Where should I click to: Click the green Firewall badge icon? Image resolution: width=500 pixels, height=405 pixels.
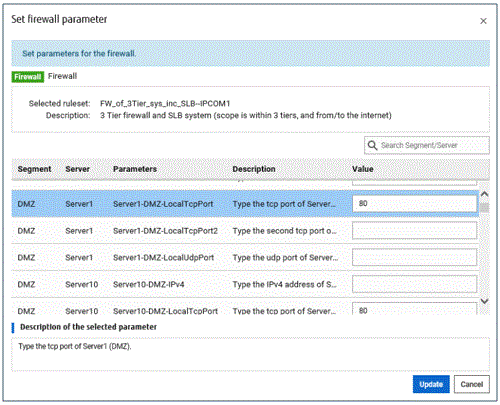[x=28, y=77]
